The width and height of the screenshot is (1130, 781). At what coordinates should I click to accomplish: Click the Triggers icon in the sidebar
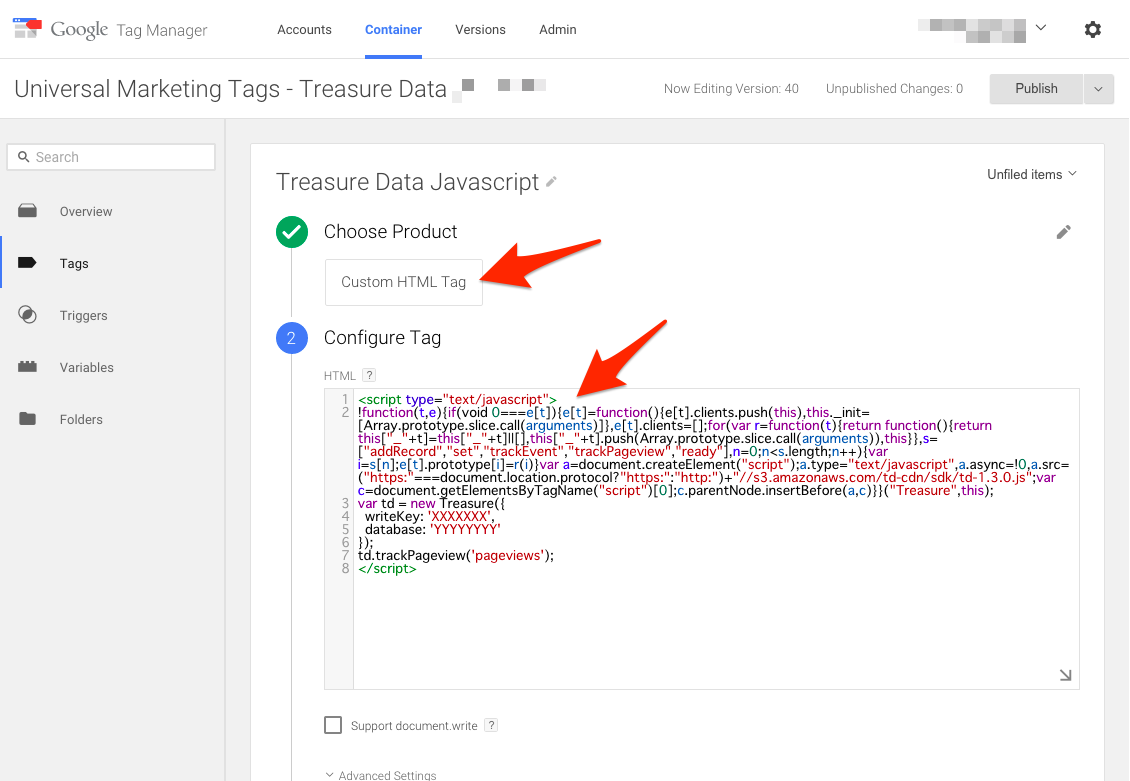click(28, 315)
